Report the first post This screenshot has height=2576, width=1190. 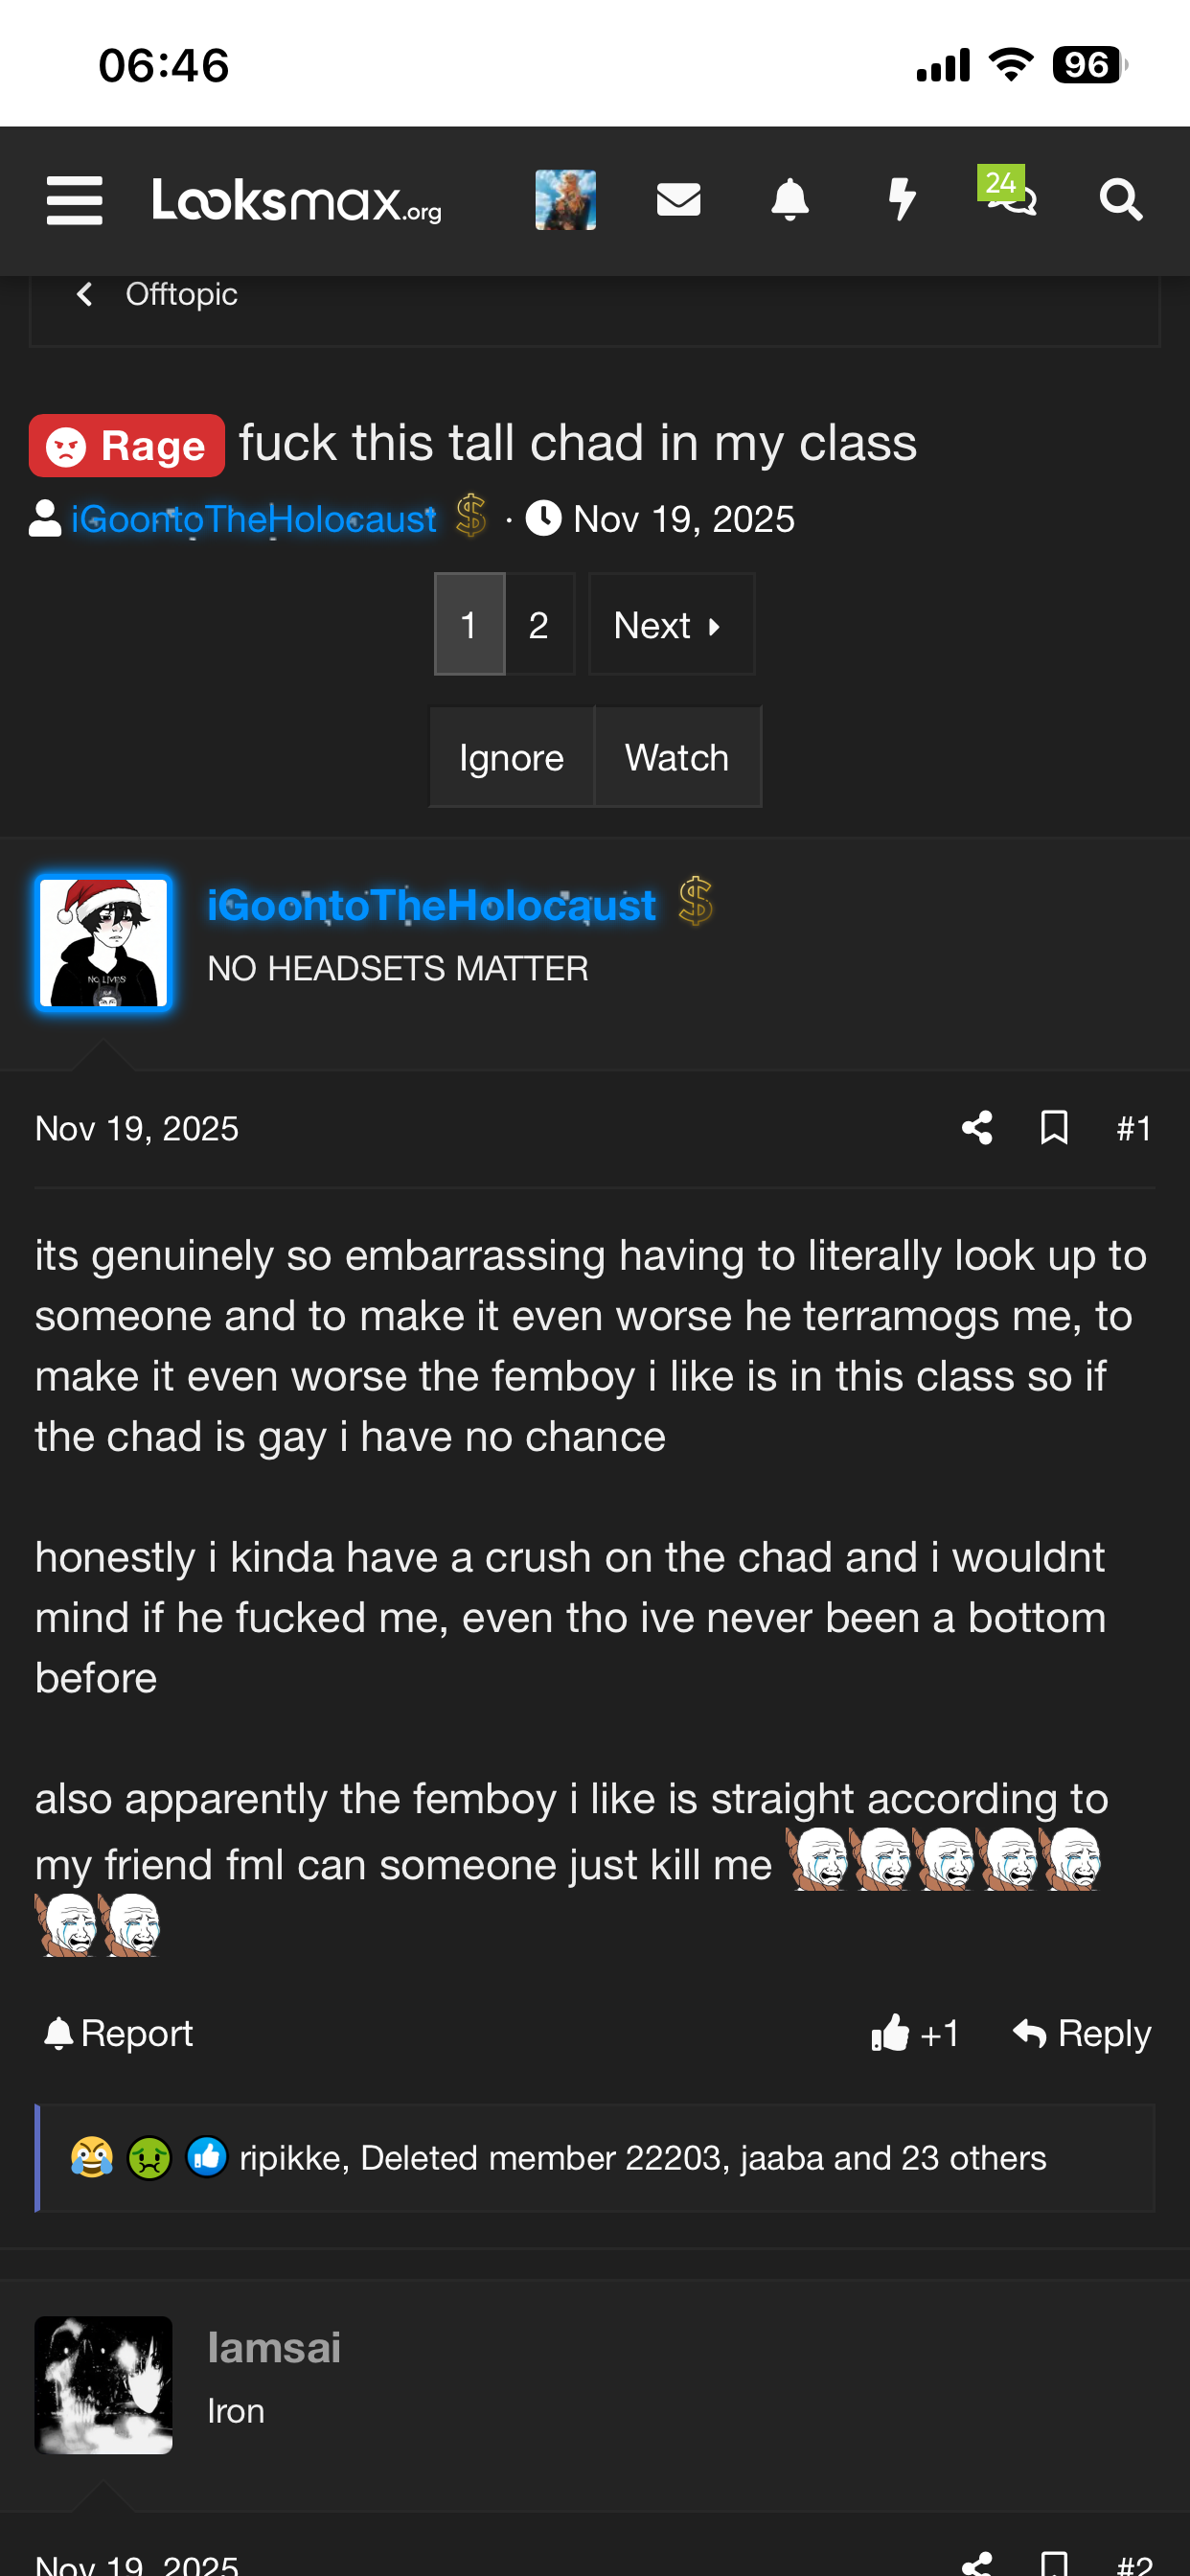[119, 2033]
